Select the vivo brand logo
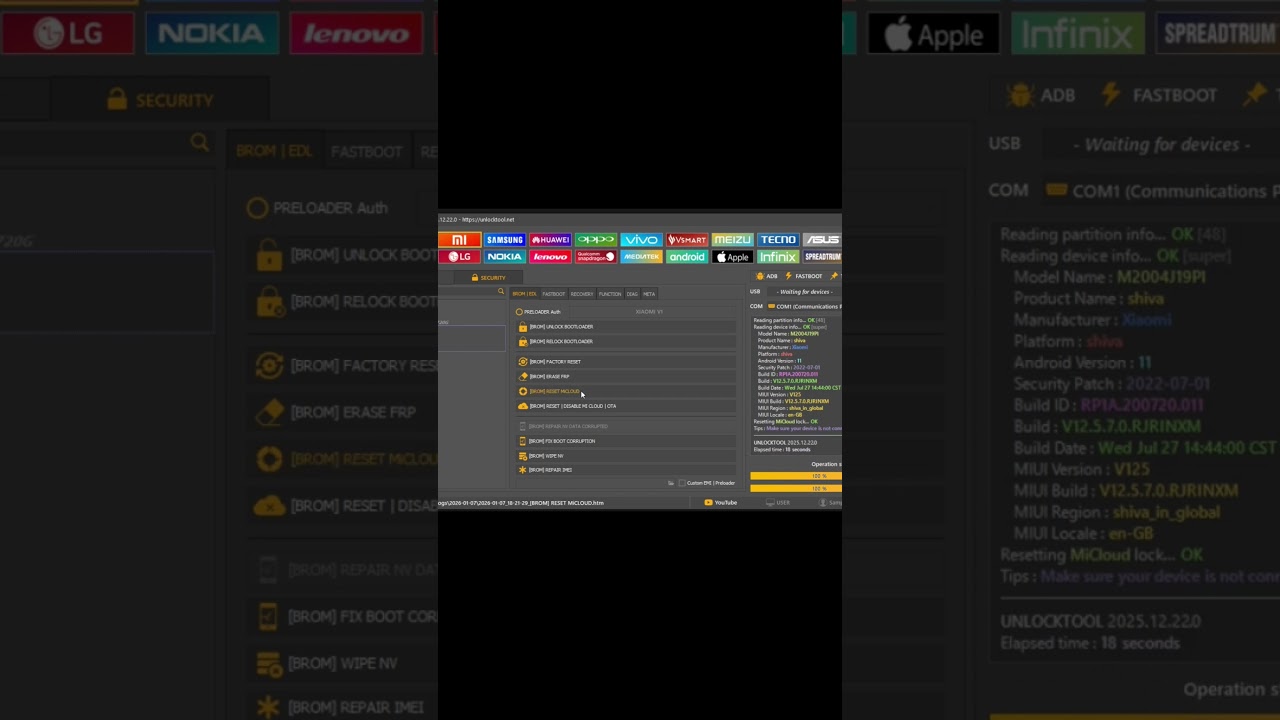Screen dimensions: 1280x720 pos(641,240)
